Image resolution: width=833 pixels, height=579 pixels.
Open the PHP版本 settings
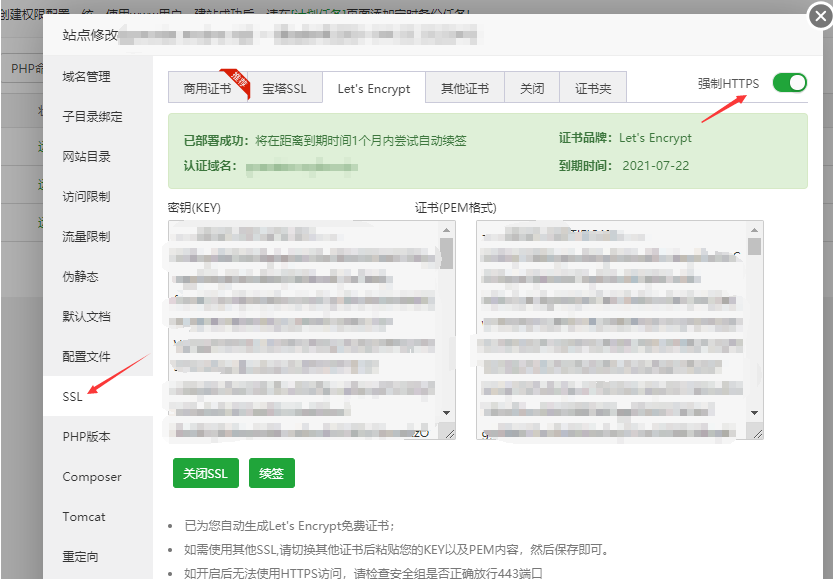86,436
